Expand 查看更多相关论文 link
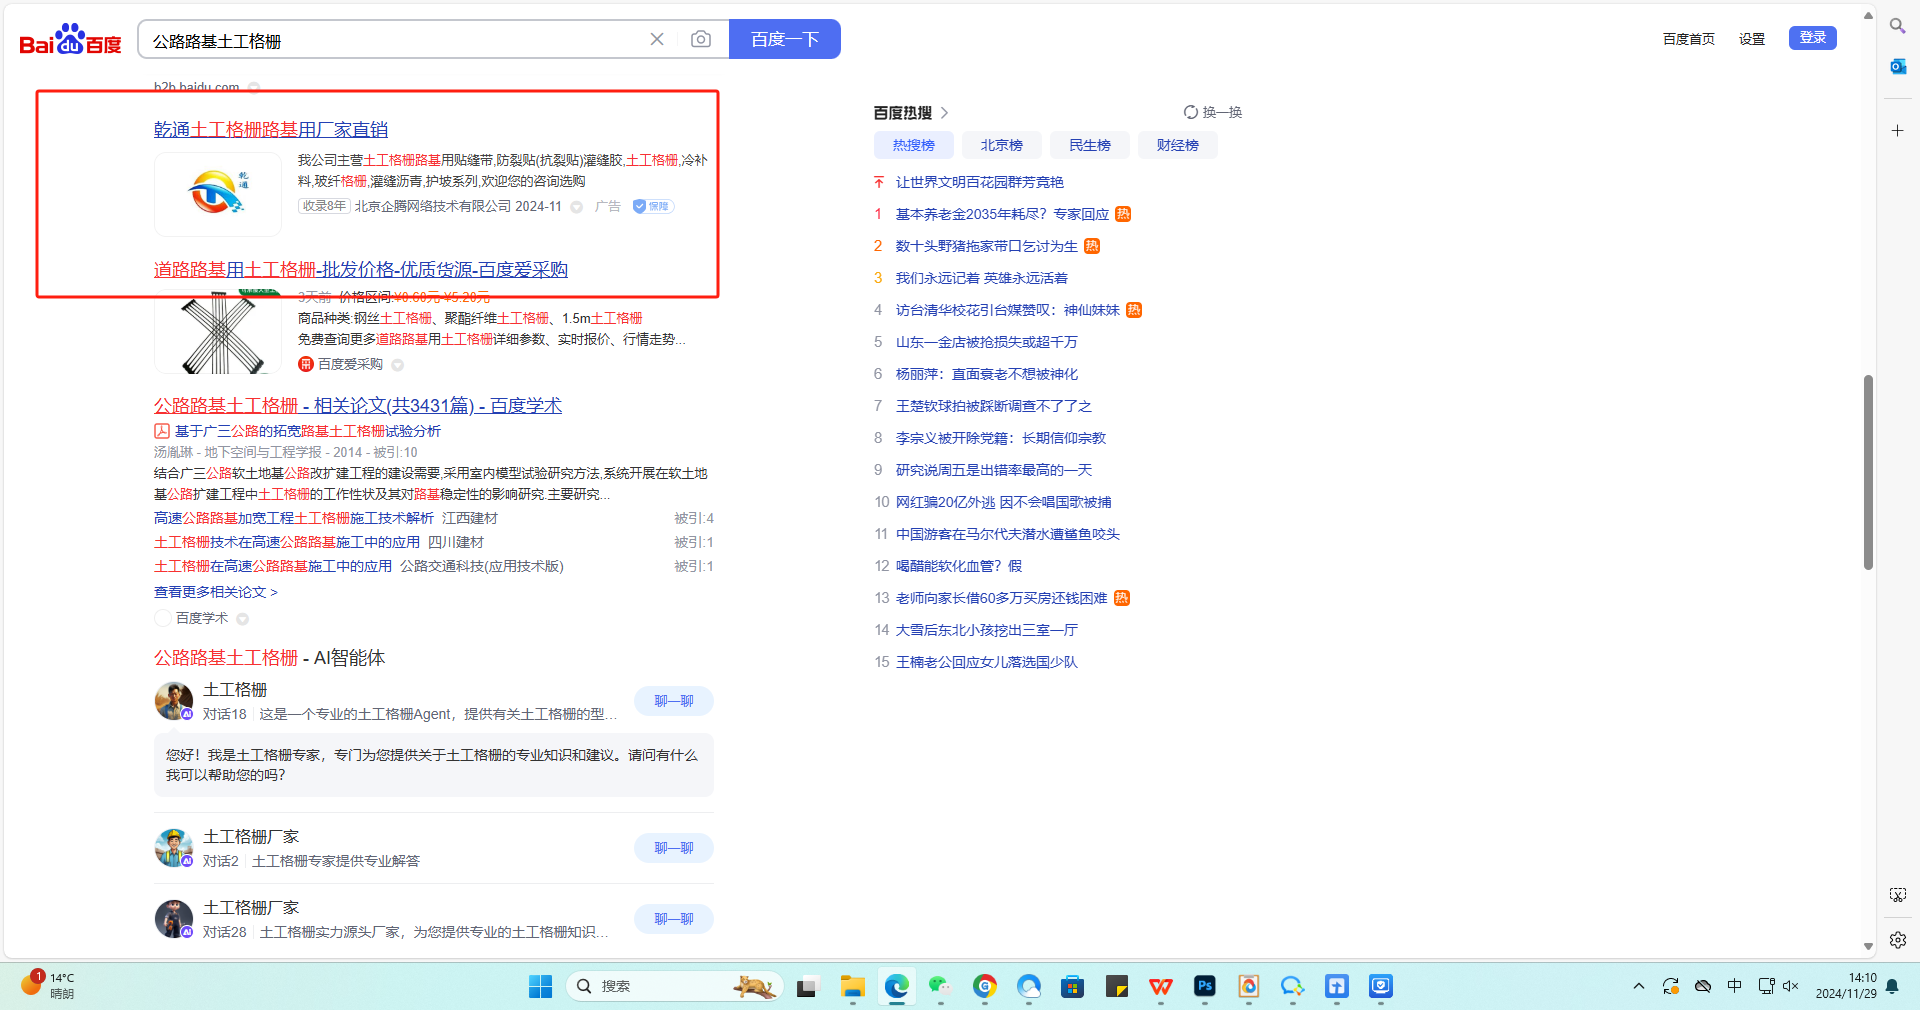 point(215,592)
